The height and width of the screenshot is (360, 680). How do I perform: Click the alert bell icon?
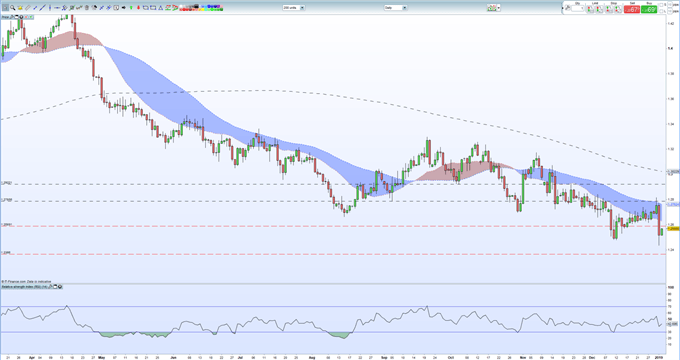point(20,8)
